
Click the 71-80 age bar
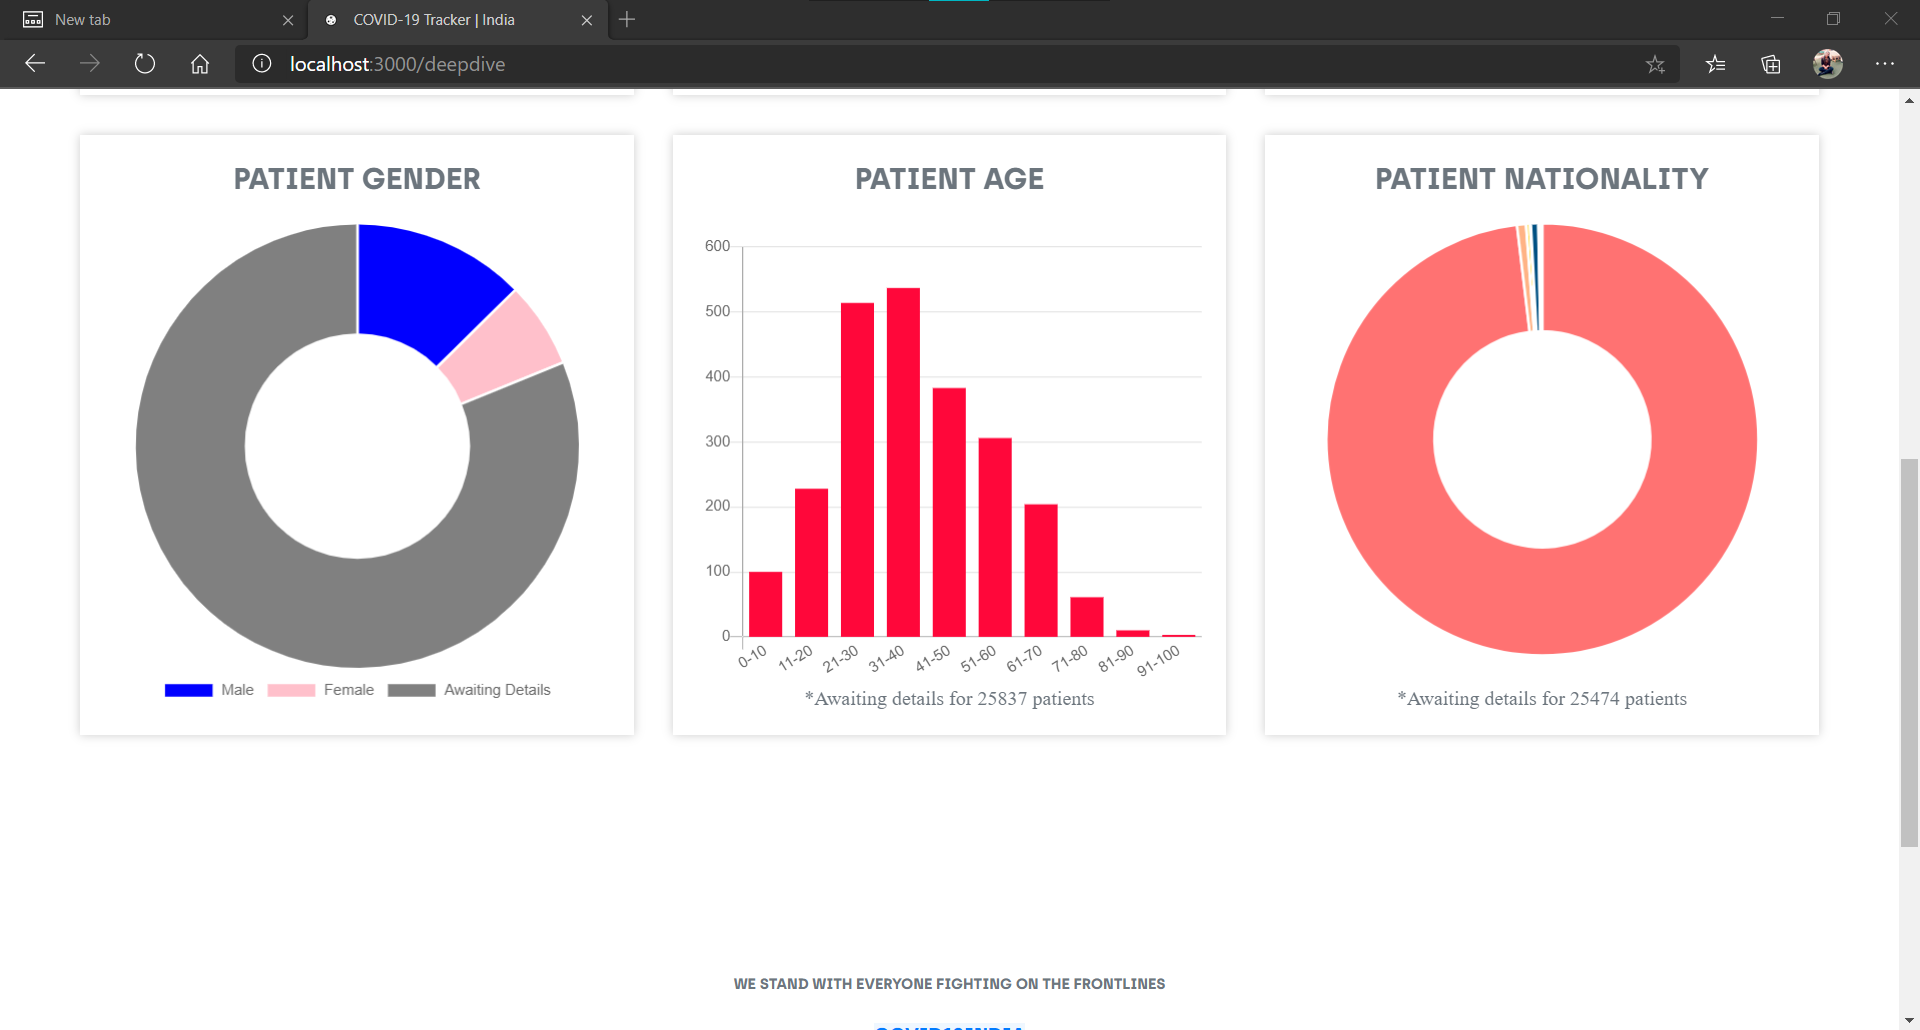click(x=1087, y=617)
